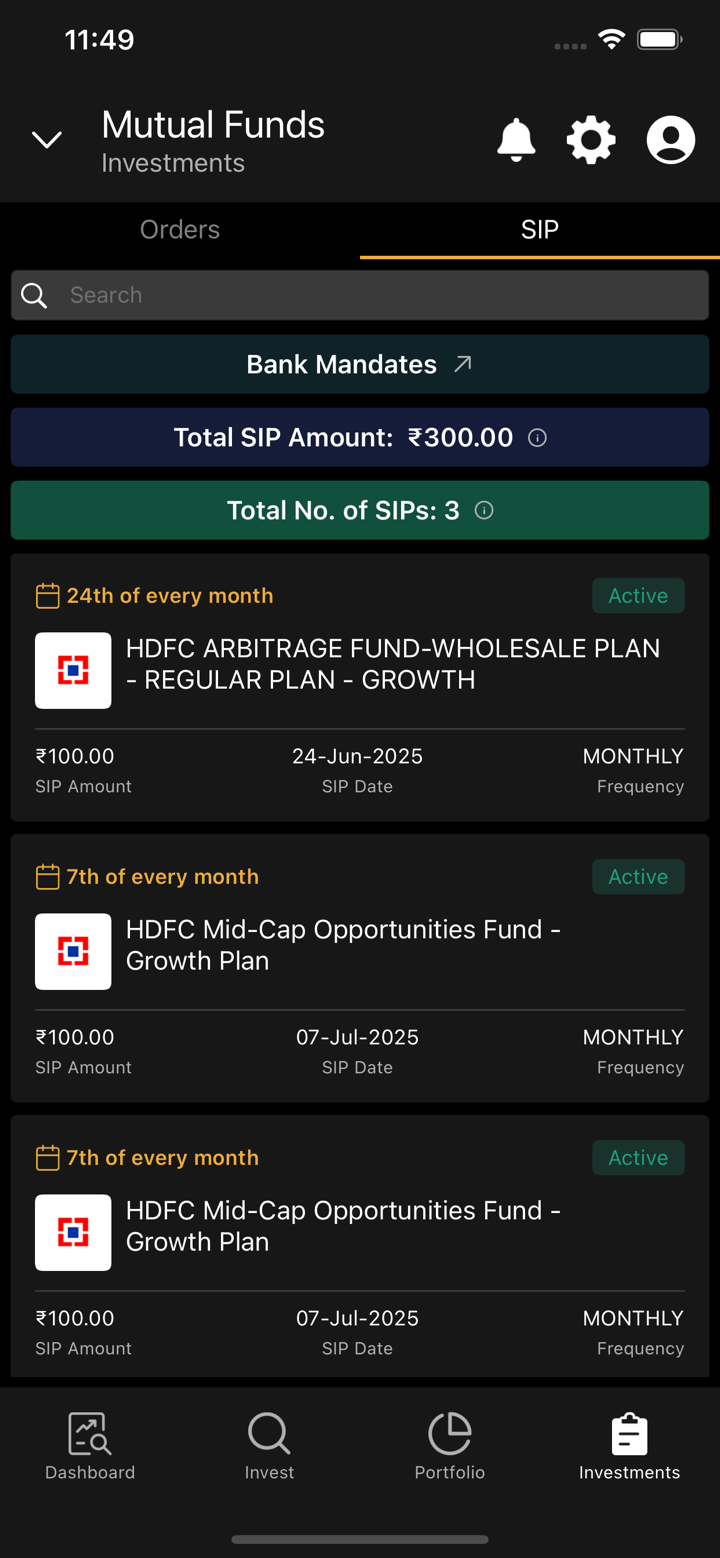Tap Active badge on the 24th SIP

(638, 596)
